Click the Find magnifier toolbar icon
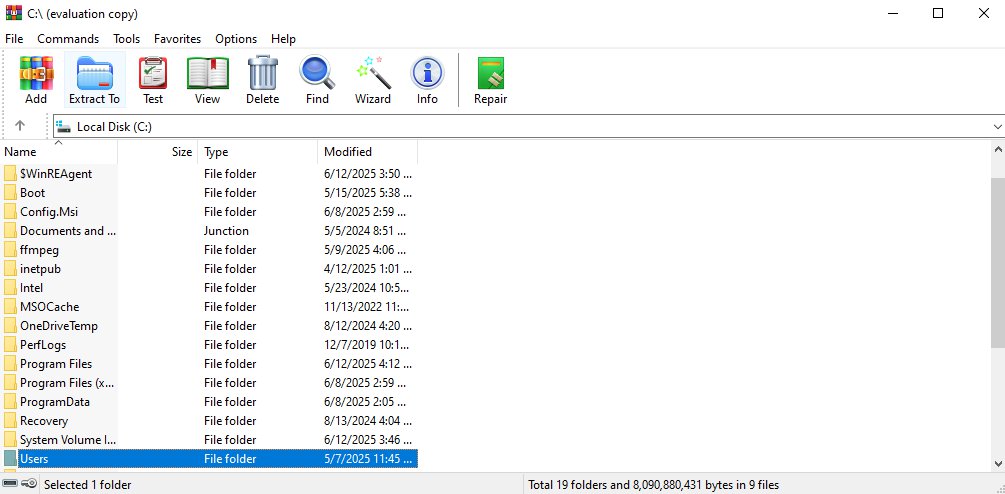The image size is (1005, 494). pos(317,73)
